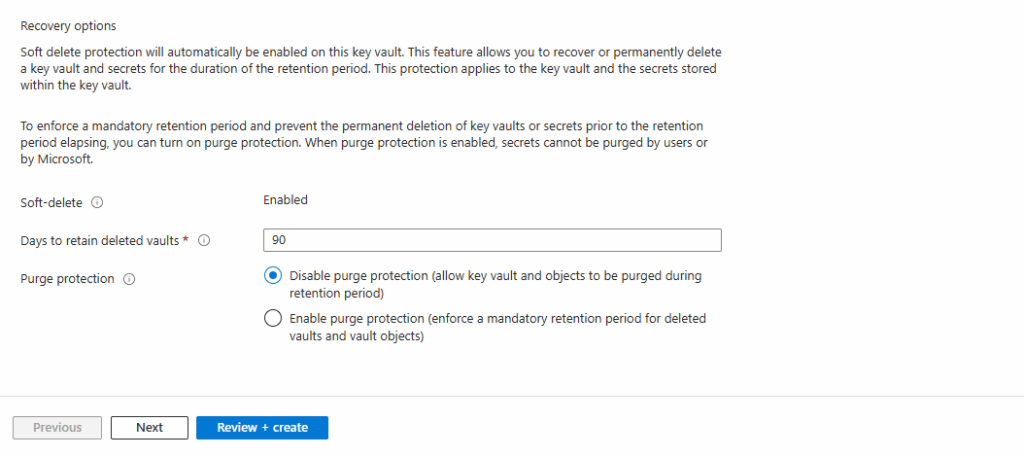The image size is (1024, 457).
Task: Click the Review + create button
Action: (263, 428)
